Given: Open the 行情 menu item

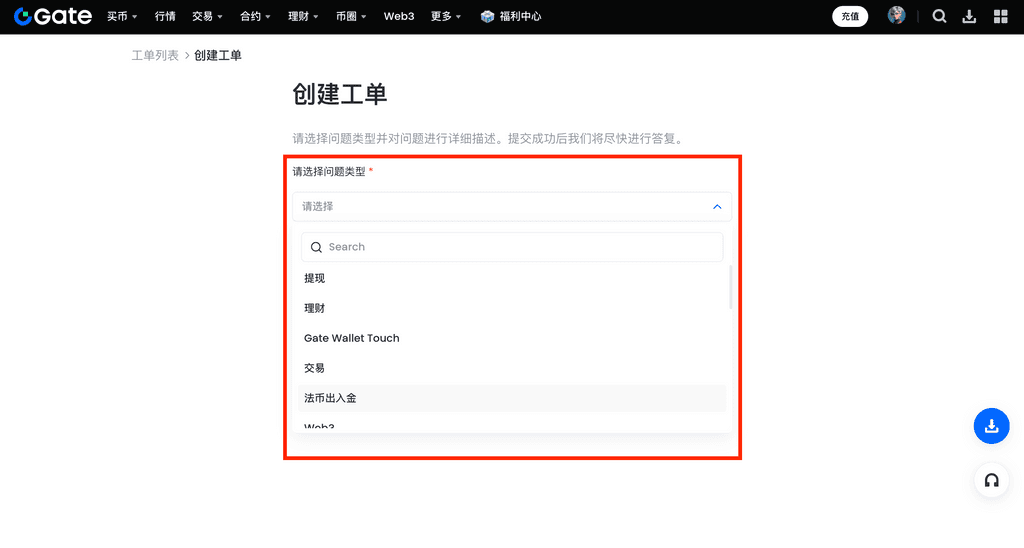Looking at the screenshot, I should click(x=165, y=16).
